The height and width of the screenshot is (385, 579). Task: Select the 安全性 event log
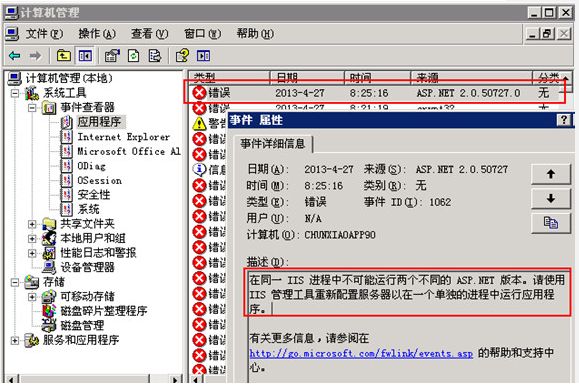tap(94, 195)
